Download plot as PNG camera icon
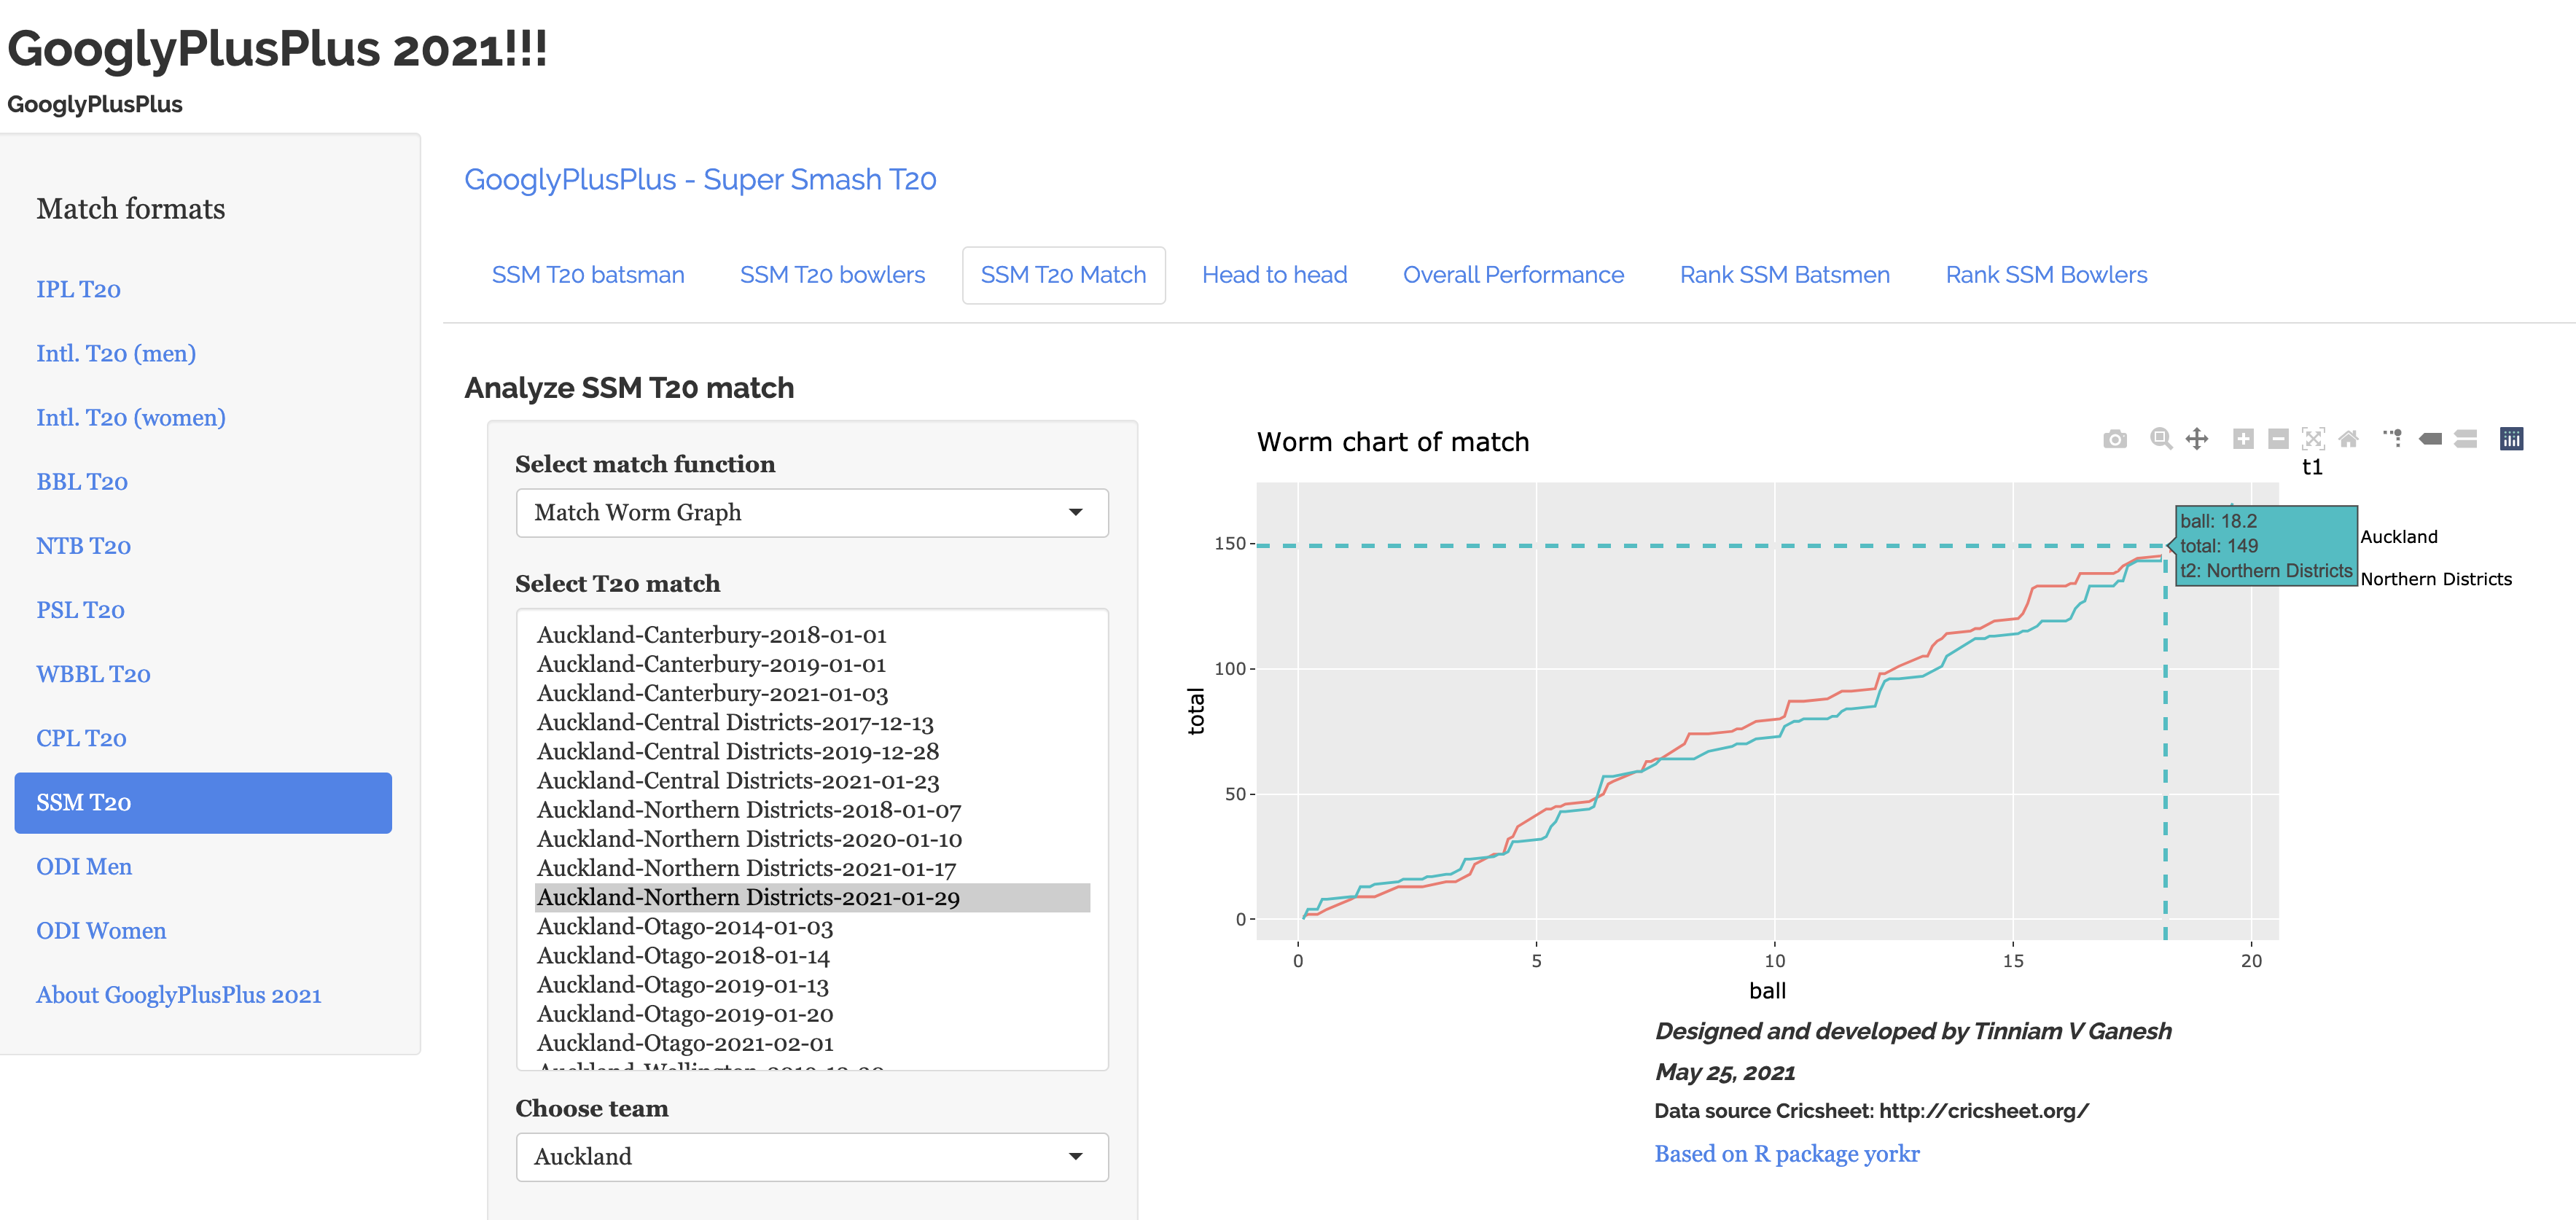 click(x=2114, y=439)
